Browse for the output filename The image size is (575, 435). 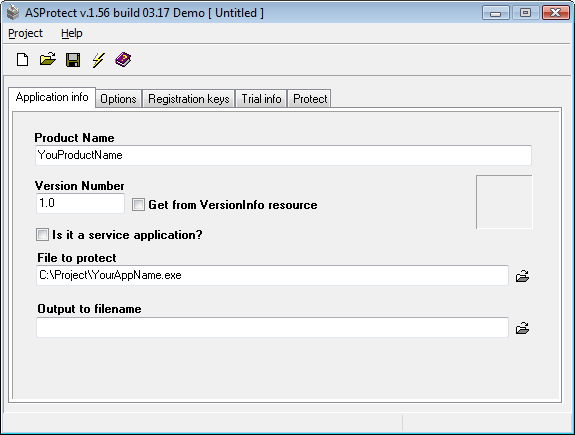[522, 328]
